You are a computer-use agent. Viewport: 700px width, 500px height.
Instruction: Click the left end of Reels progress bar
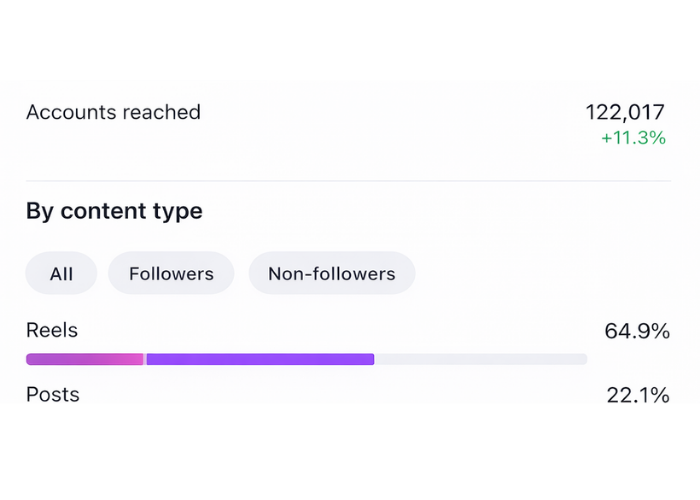(x=30, y=359)
